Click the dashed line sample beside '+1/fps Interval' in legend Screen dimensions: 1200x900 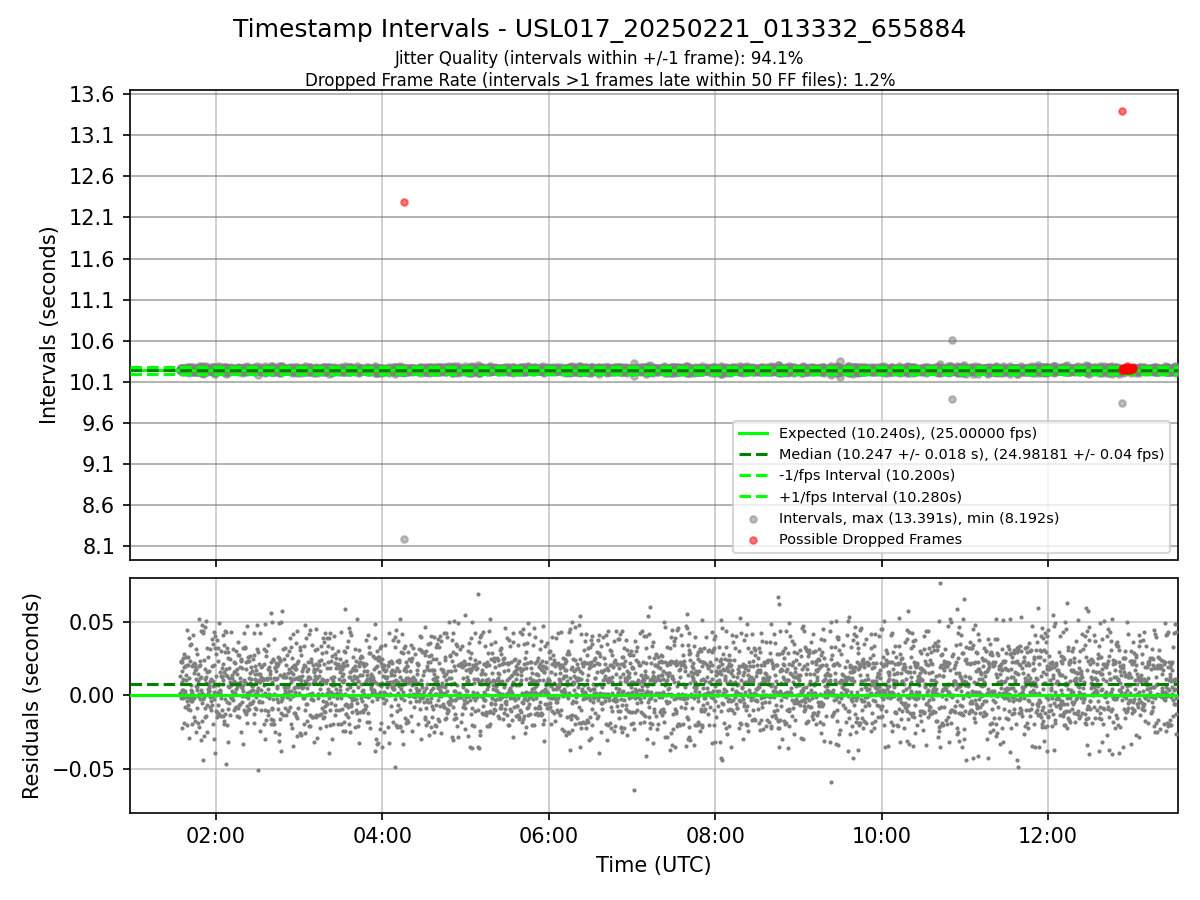tap(754, 497)
